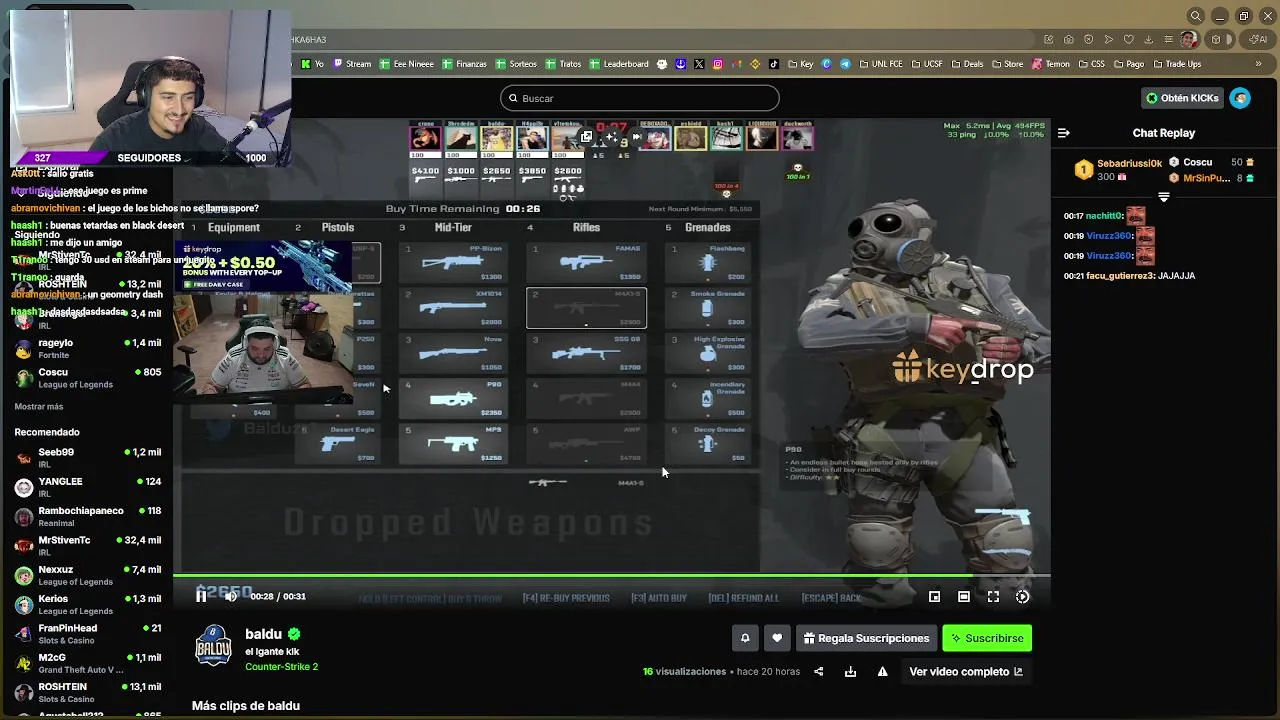This screenshot has height=720, width=1280.
Task: Pause the clip playback
Action: [x=201, y=596]
